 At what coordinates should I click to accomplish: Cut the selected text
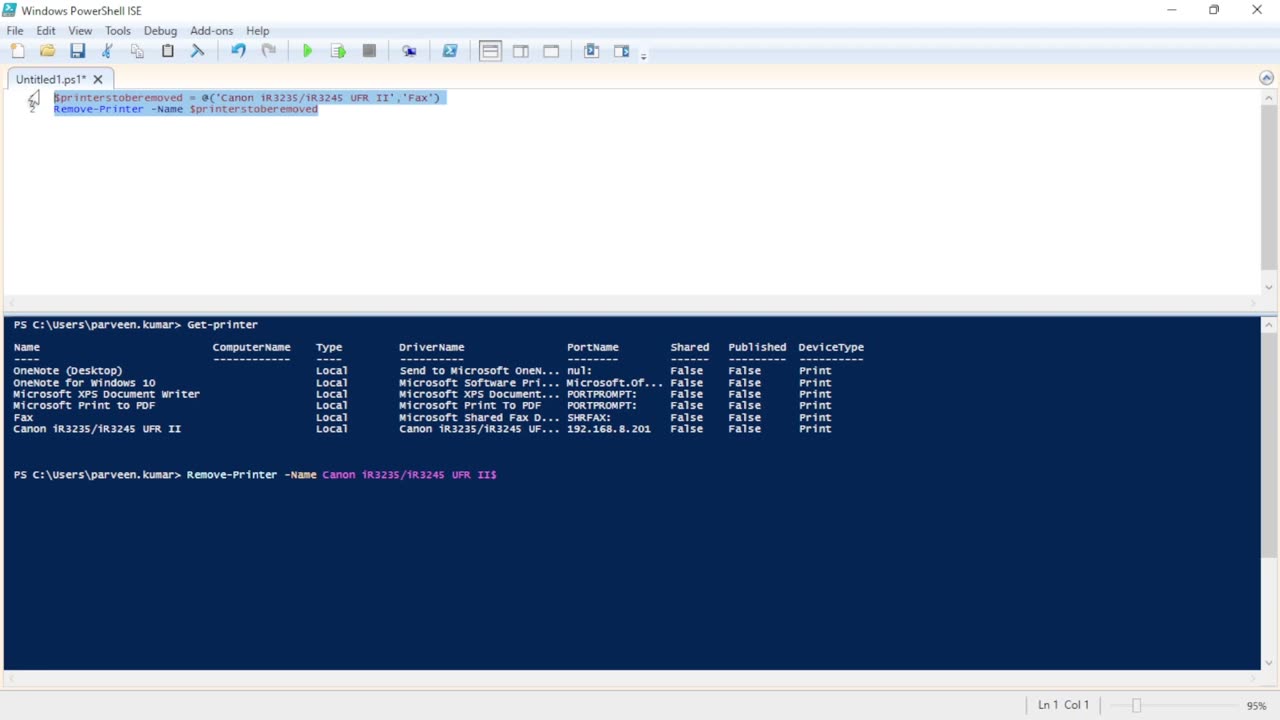pyautogui.click(x=107, y=51)
